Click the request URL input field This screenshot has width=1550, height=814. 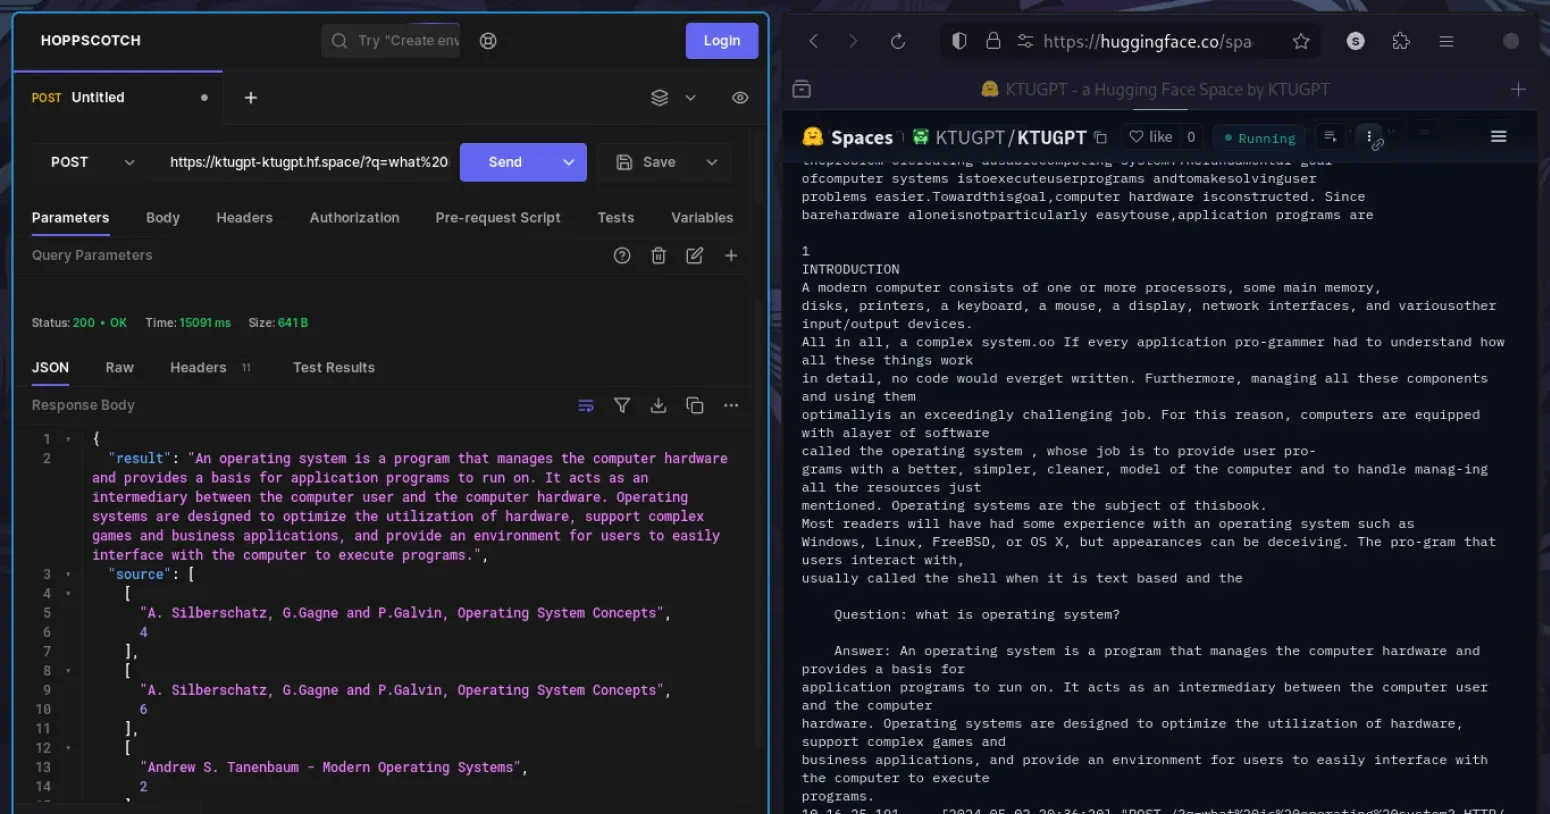308,162
